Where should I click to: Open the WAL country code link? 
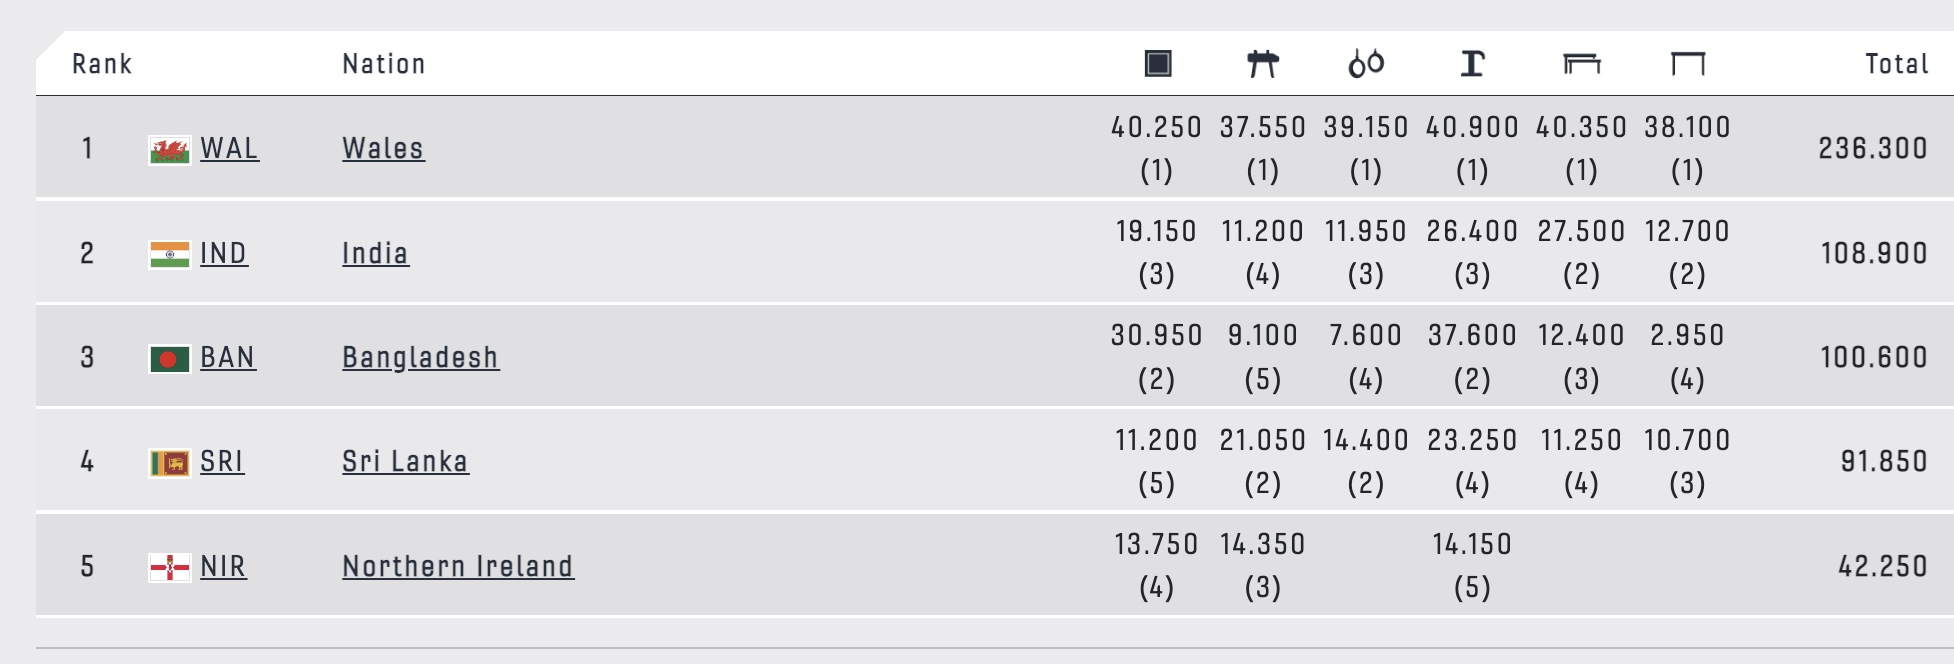(229, 149)
